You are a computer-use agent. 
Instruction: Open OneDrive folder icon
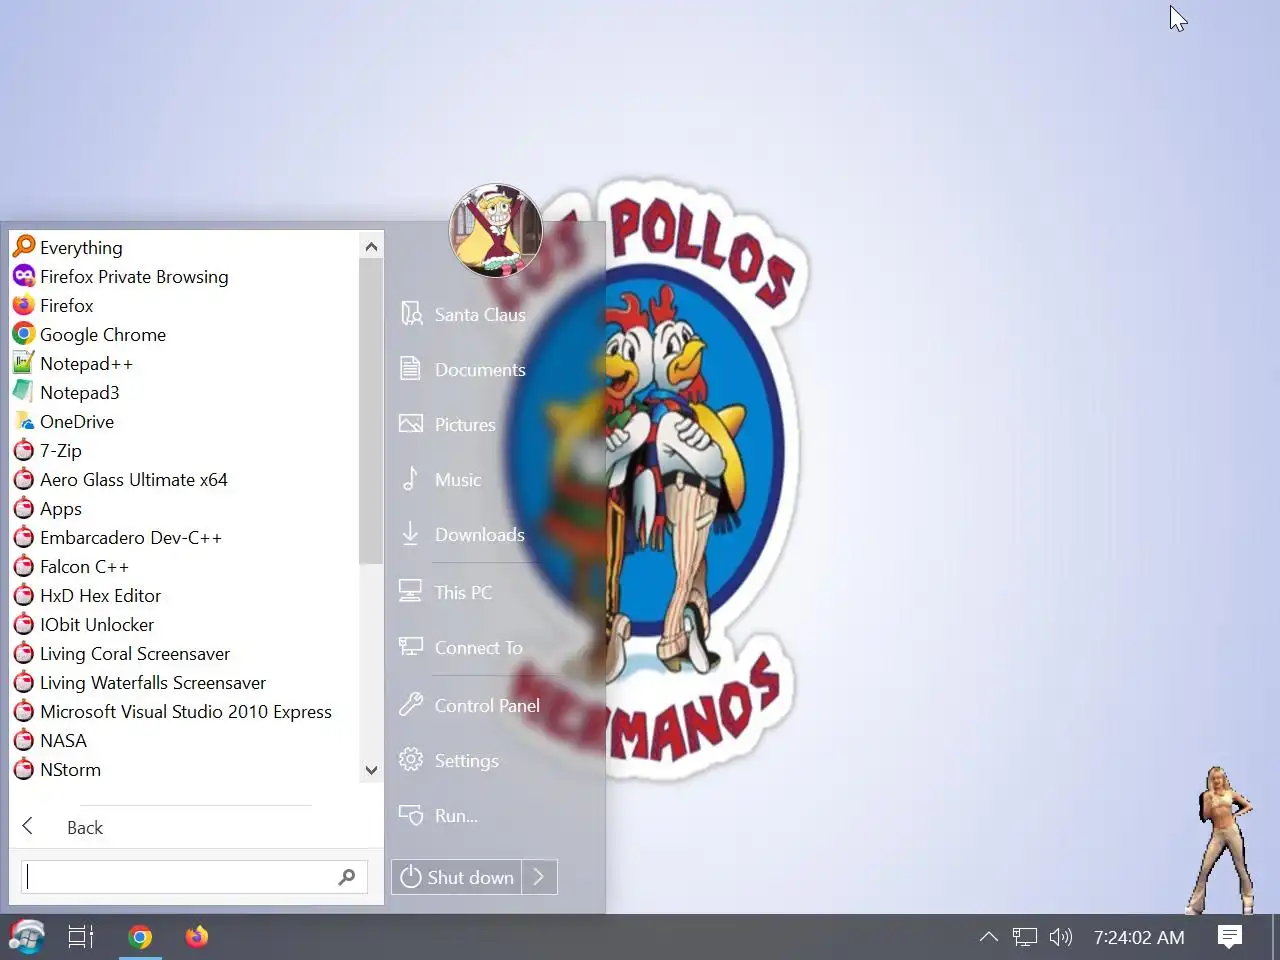coord(24,421)
